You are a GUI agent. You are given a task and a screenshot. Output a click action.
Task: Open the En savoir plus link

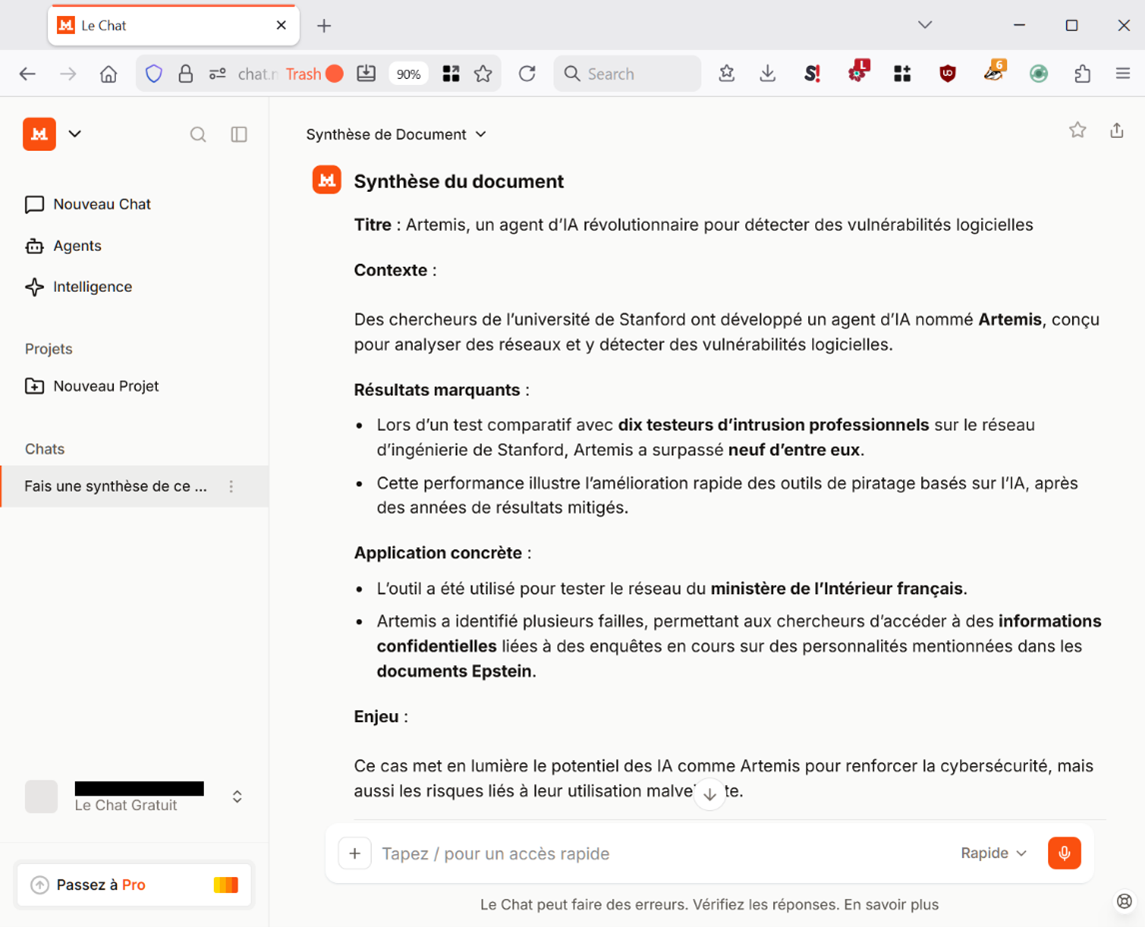point(893,904)
